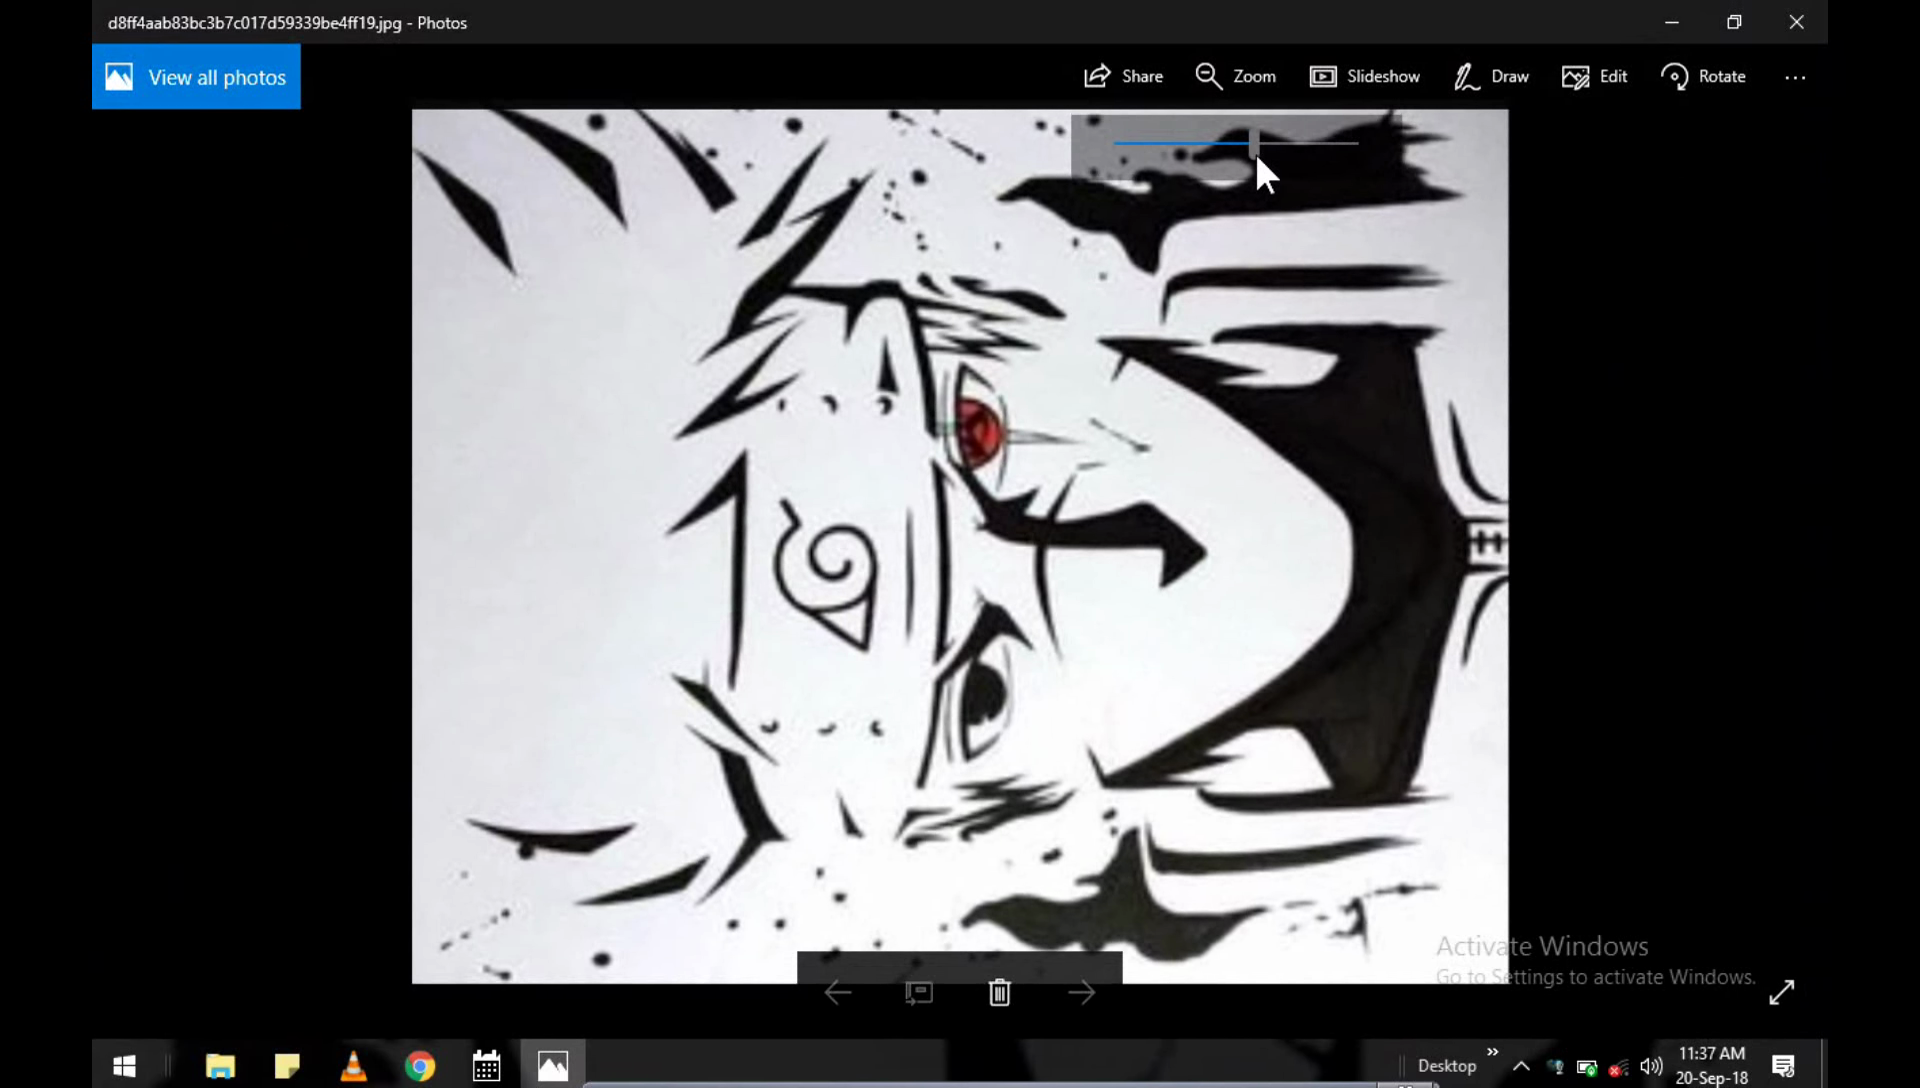Image resolution: width=1920 pixels, height=1088 pixels.
Task: Expand the Desktop toolbar double chevron
Action: pos(1492,1052)
